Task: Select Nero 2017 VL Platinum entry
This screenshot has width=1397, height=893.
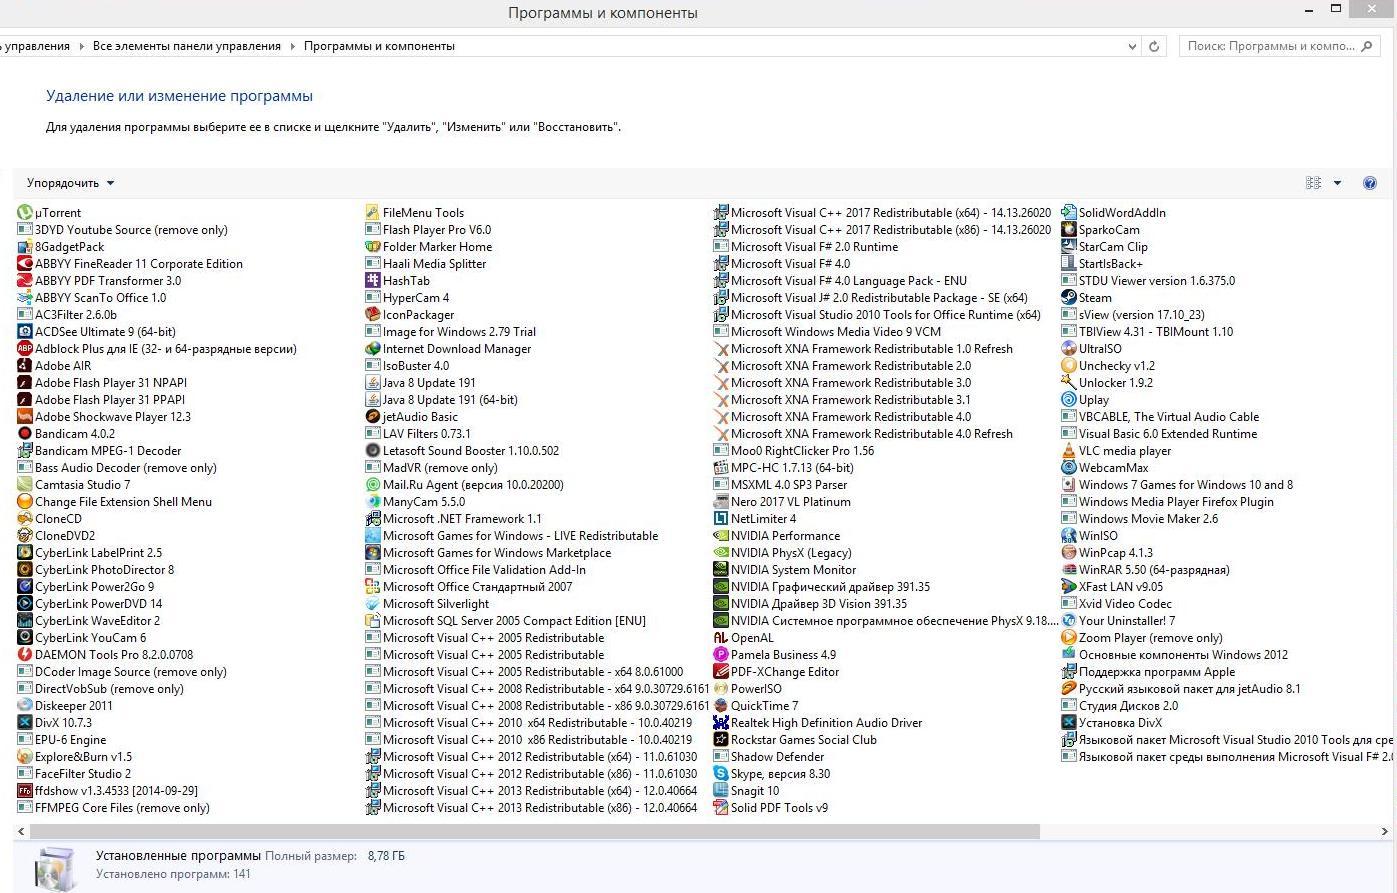Action: coord(782,501)
